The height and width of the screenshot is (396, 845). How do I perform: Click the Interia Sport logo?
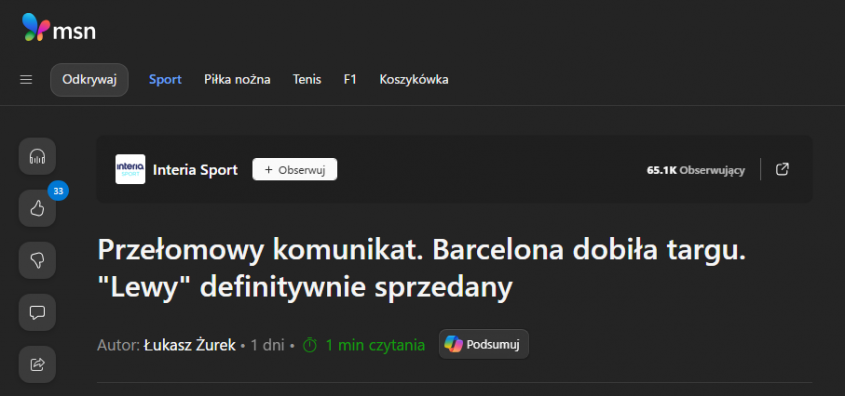[130, 169]
